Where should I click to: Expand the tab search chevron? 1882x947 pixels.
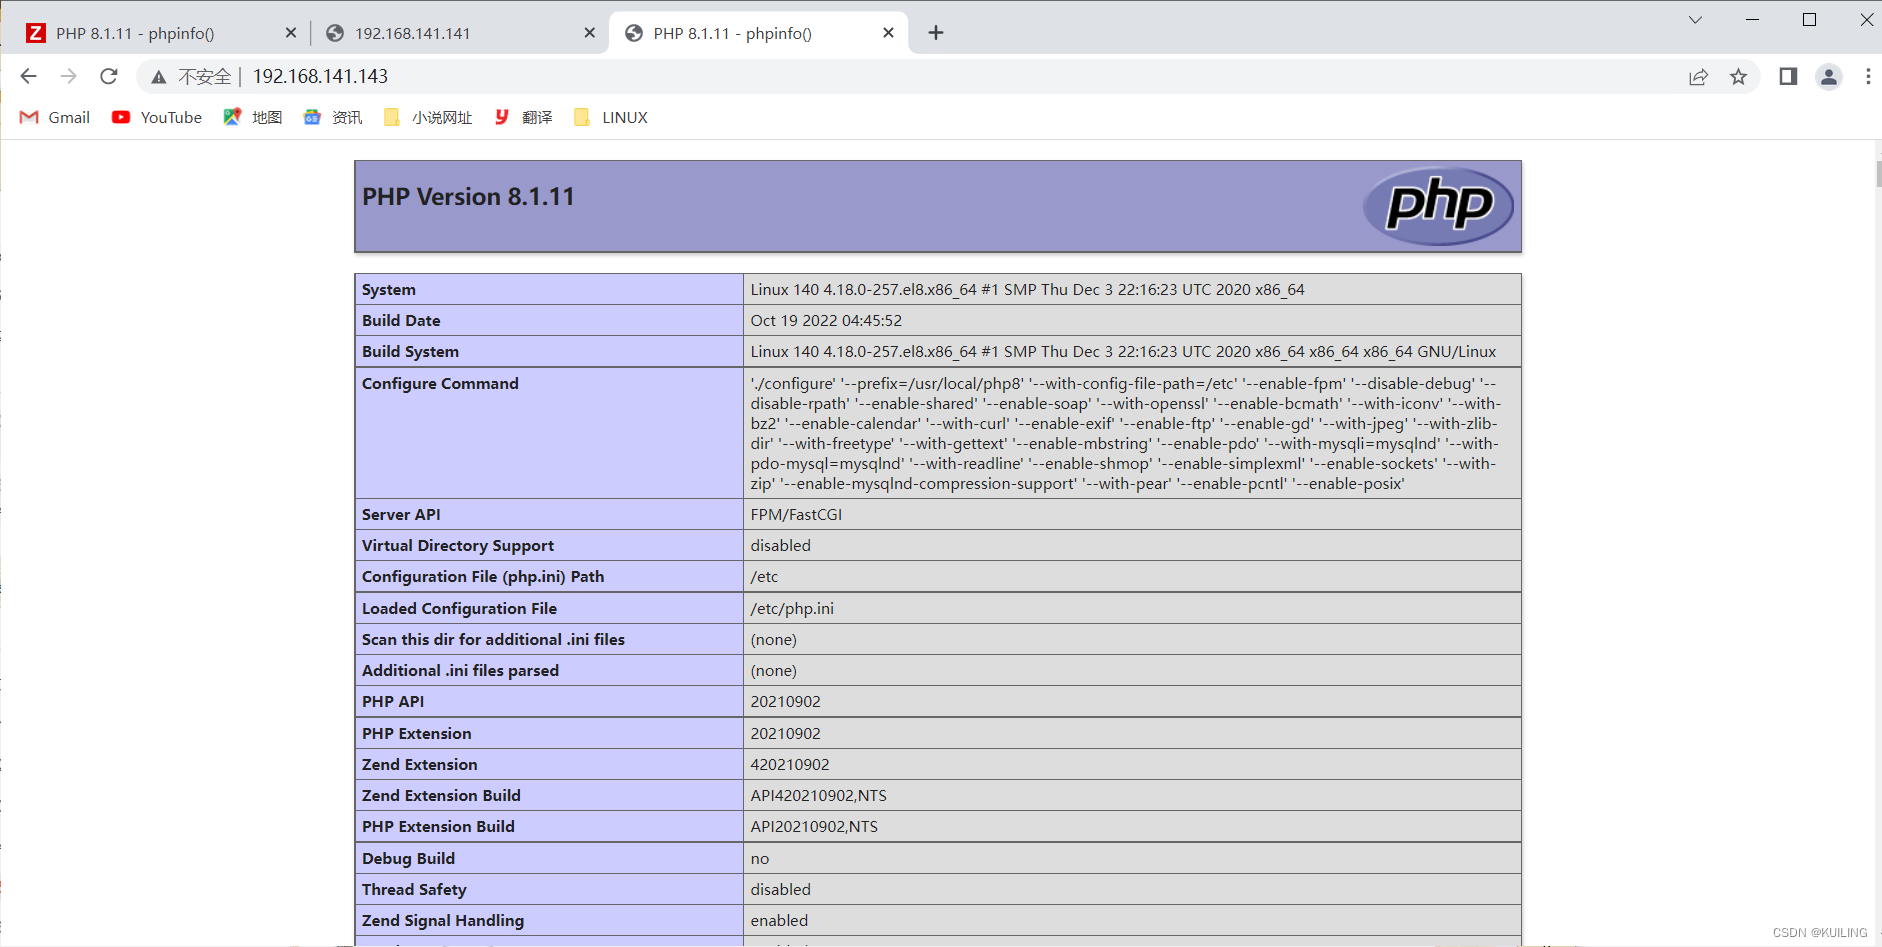[x=1695, y=20]
